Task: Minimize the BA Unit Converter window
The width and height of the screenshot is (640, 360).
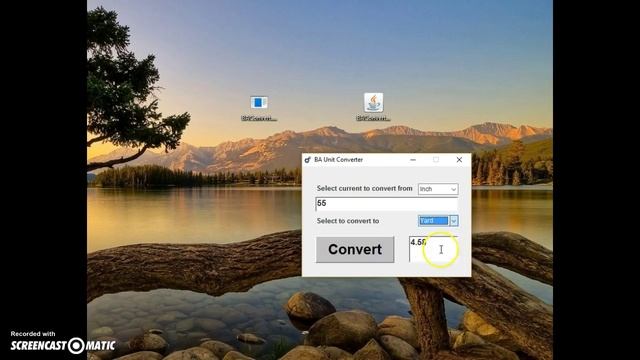Action: (413, 160)
